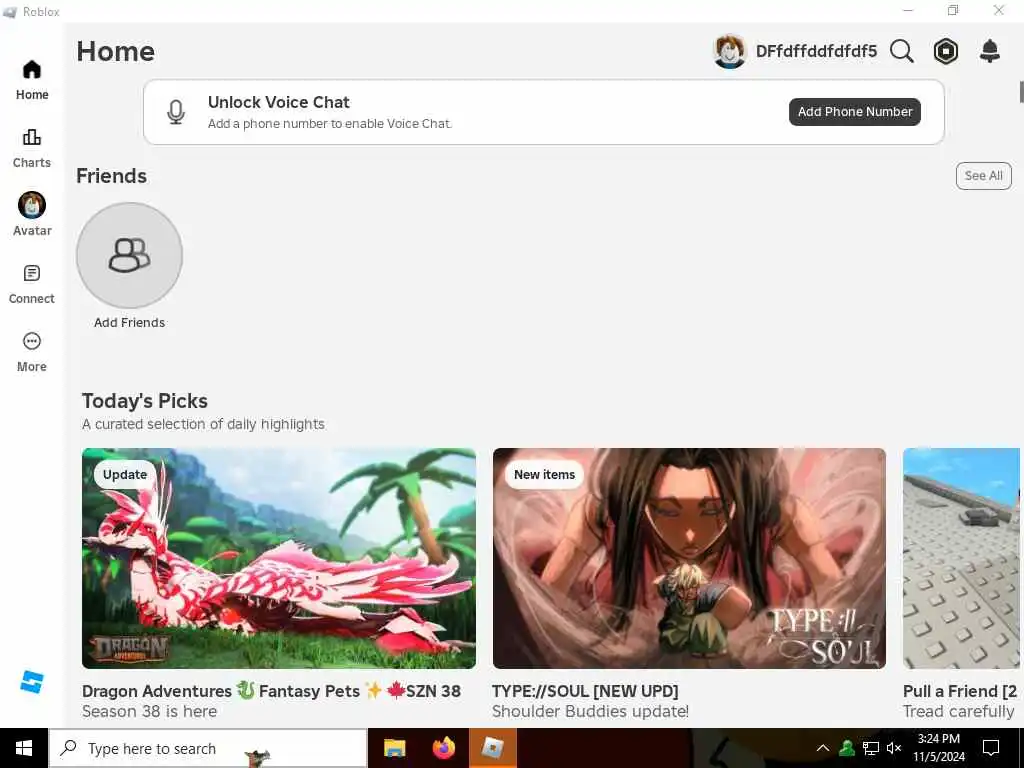Screen dimensions: 1024x768
Task: Open Windows Start menu
Action: 24,748
